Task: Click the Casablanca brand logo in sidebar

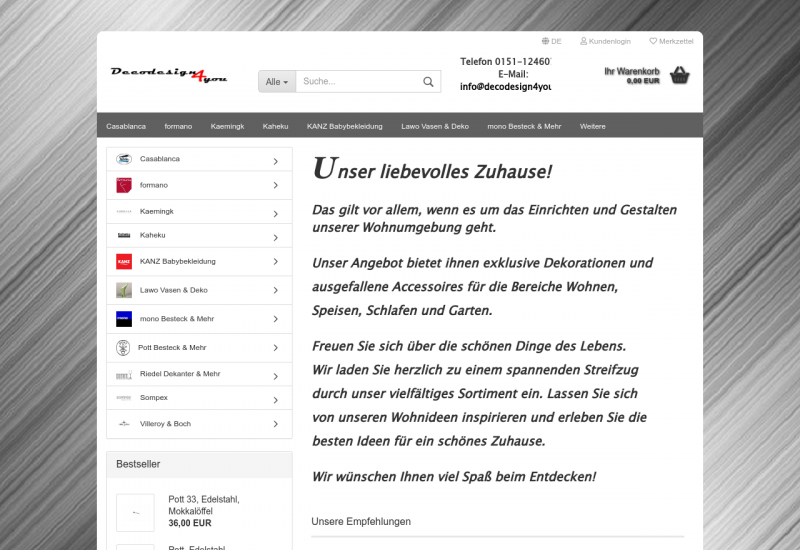Action: pyautogui.click(x=124, y=159)
